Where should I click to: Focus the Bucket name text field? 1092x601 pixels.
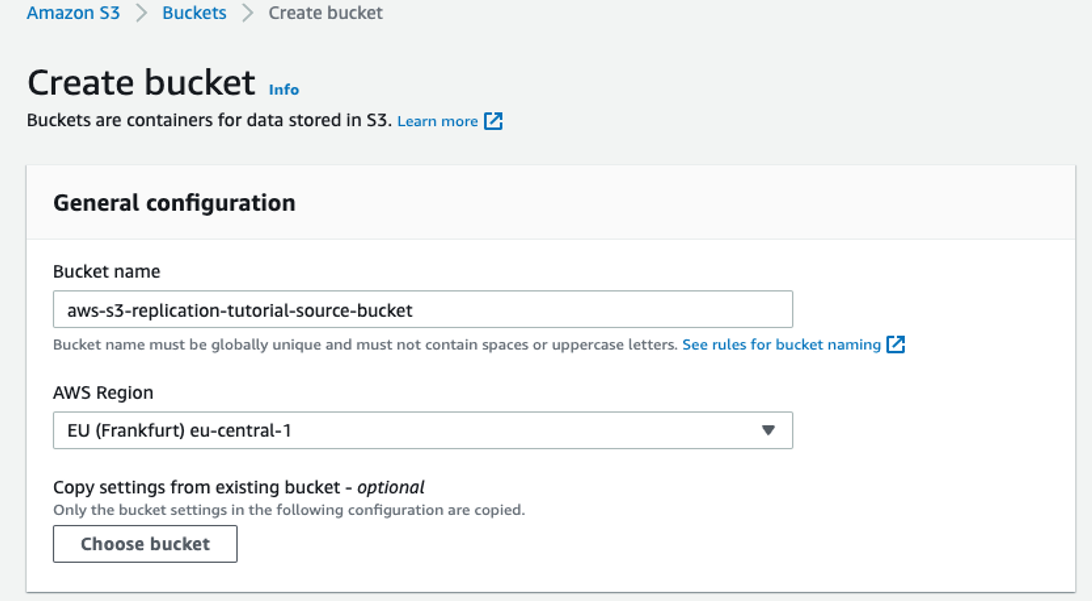point(422,310)
